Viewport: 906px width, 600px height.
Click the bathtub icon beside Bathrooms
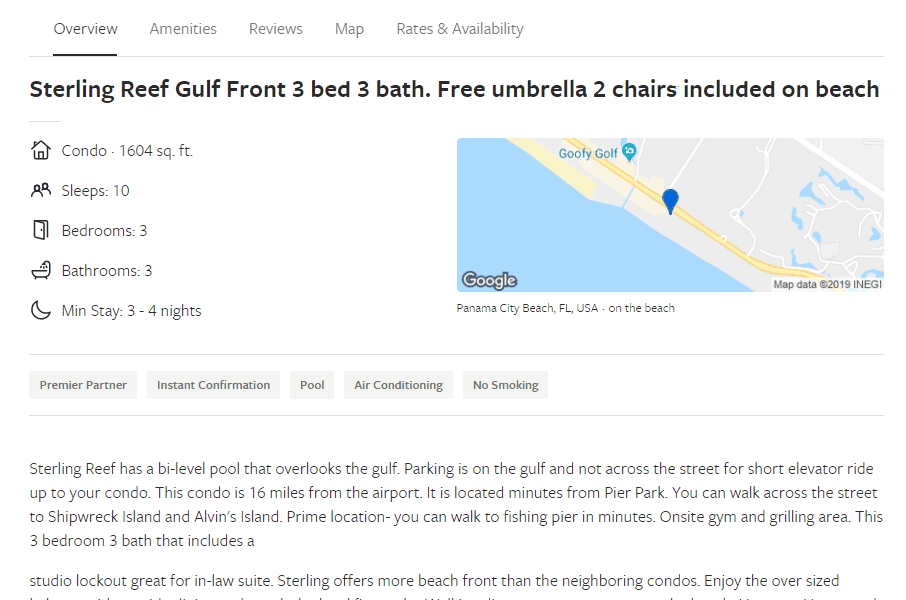click(40, 270)
